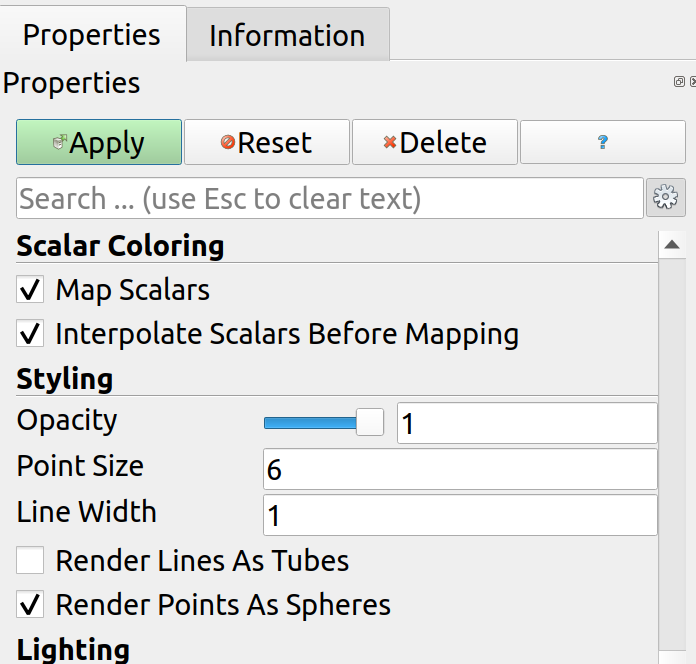The height and width of the screenshot is (664, 696).
Task: Switch to the Information tab
Action: pyautogui.click(x=286, y=35)
